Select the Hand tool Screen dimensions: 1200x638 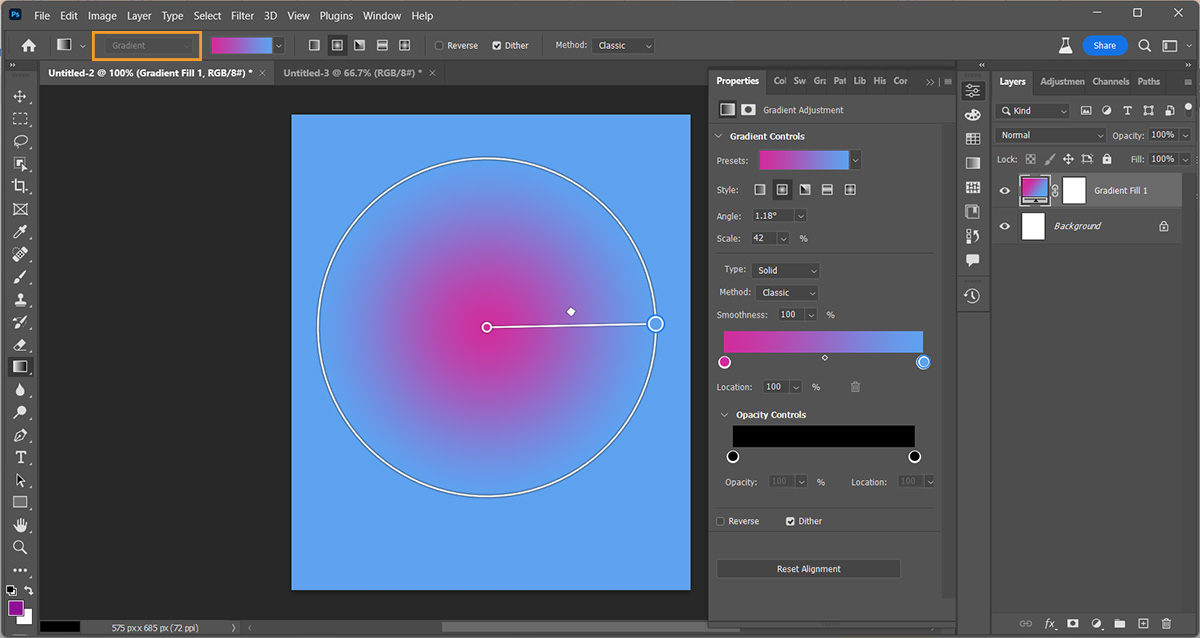(x=20, y=524)
